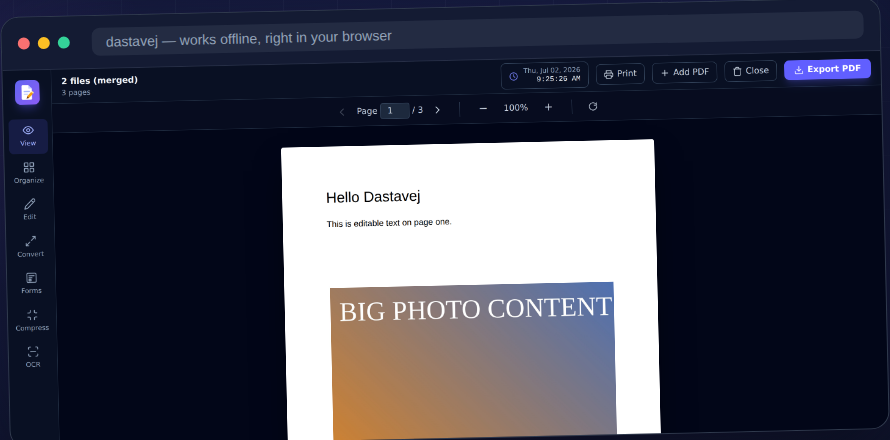Open the Compress tool
The width and height of the screenshot is (890, 440).
pyautogui.click(x=32, y=320)
